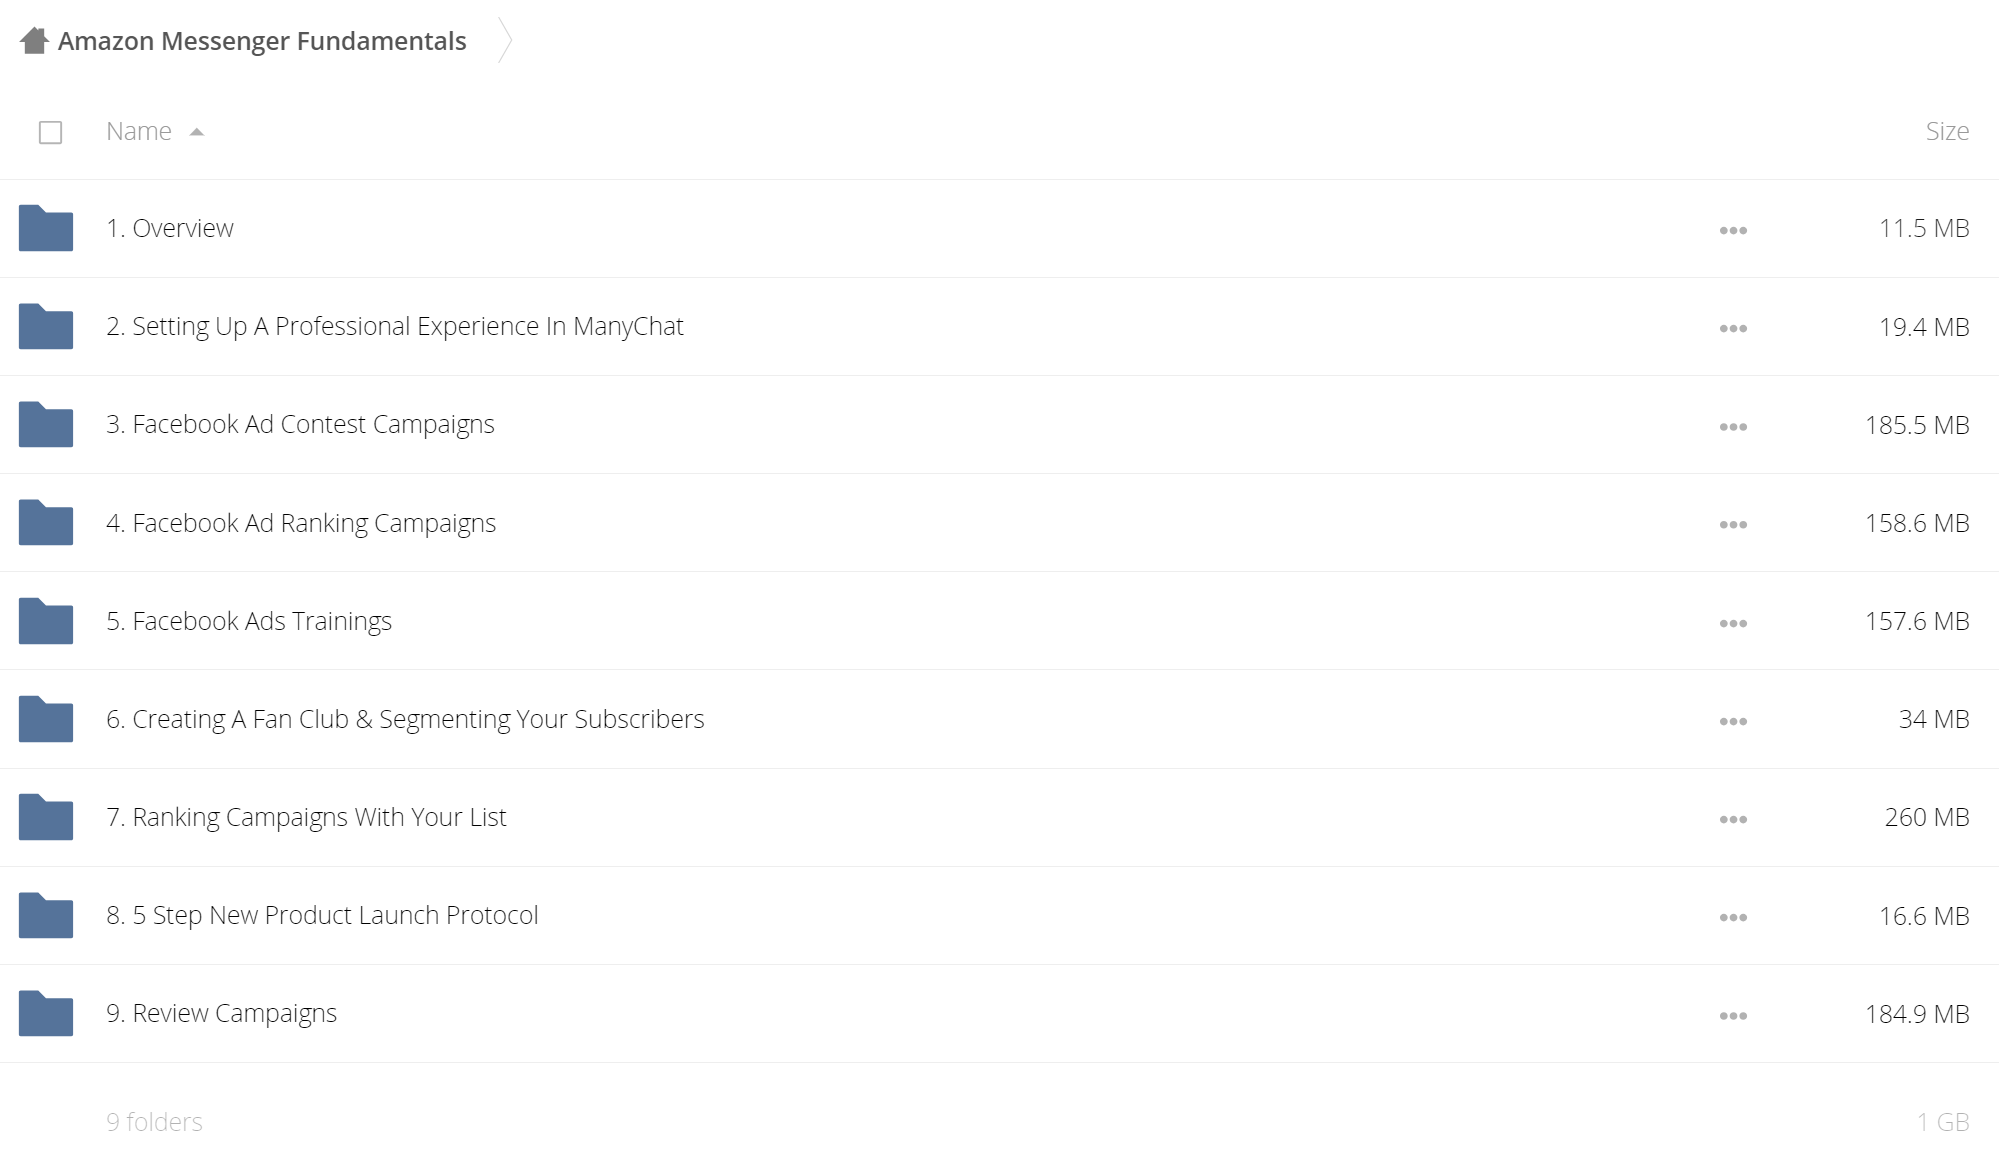Click the breadcrumb chevron separator
Screen dimensions: 1999x1164
pyautogui.click(x=505, y=41)
